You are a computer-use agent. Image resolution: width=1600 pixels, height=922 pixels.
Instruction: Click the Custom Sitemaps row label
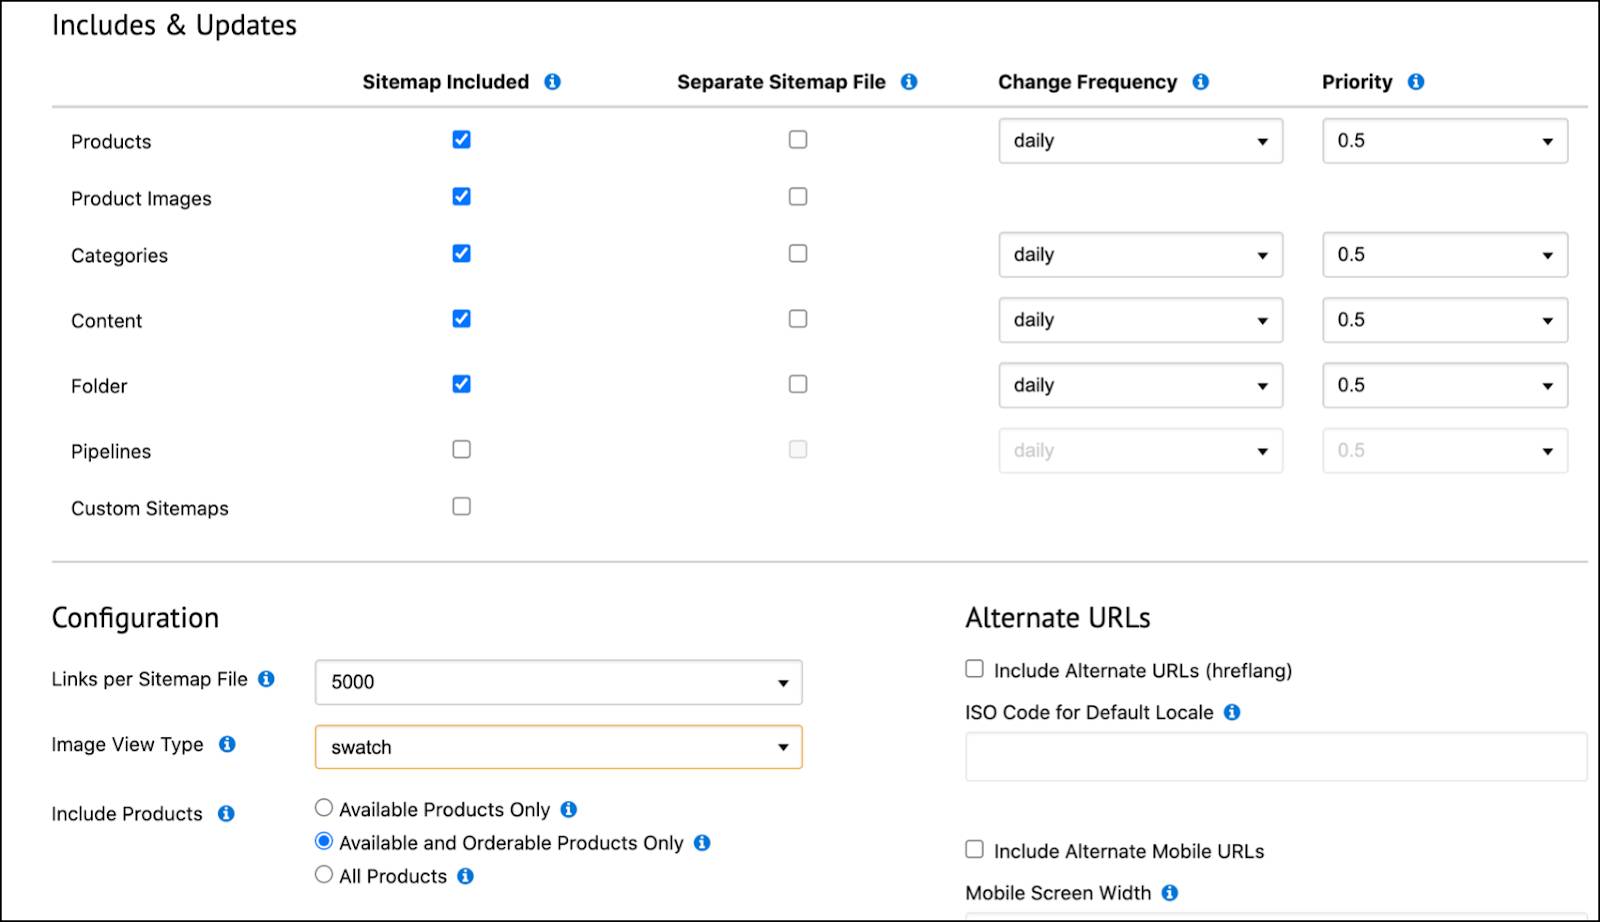(150, 508)
